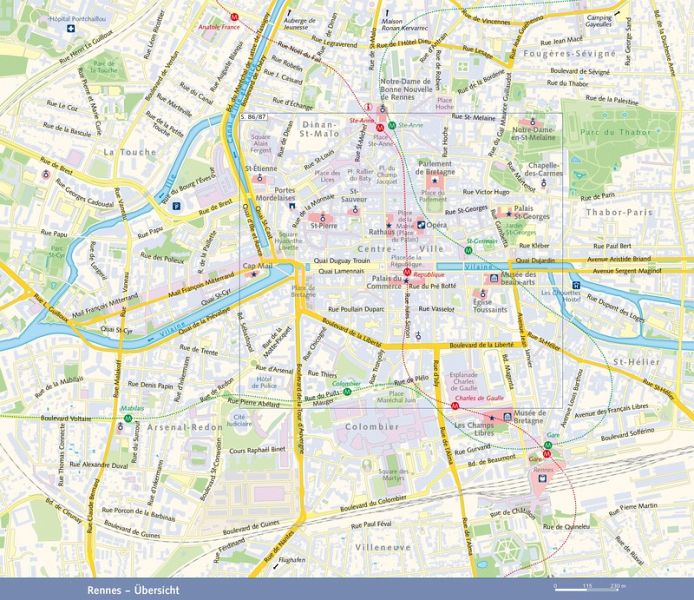Select the green Gare metro marker
The height and width of the screenshot is (600, 694).
coord(548,445)
